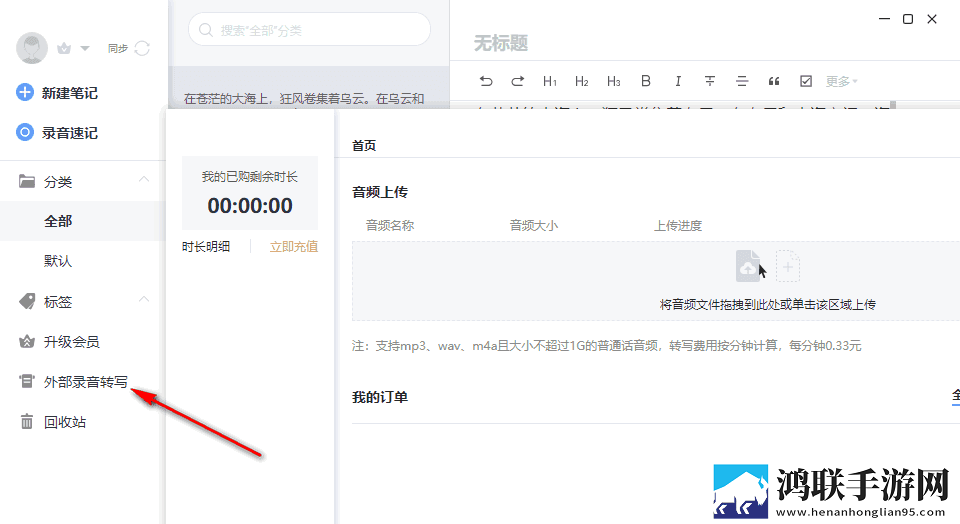This screenshot has height=524, width=960.
Task: Click the 我的订单 heading
Action: [380, 397]
